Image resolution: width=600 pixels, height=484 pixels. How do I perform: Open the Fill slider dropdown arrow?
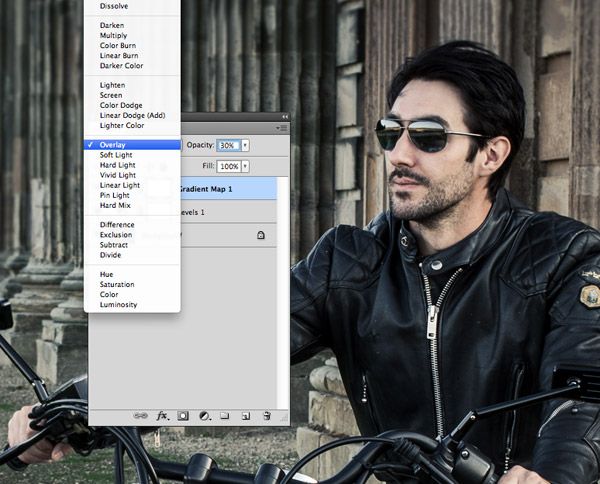[x=245, y=166]
